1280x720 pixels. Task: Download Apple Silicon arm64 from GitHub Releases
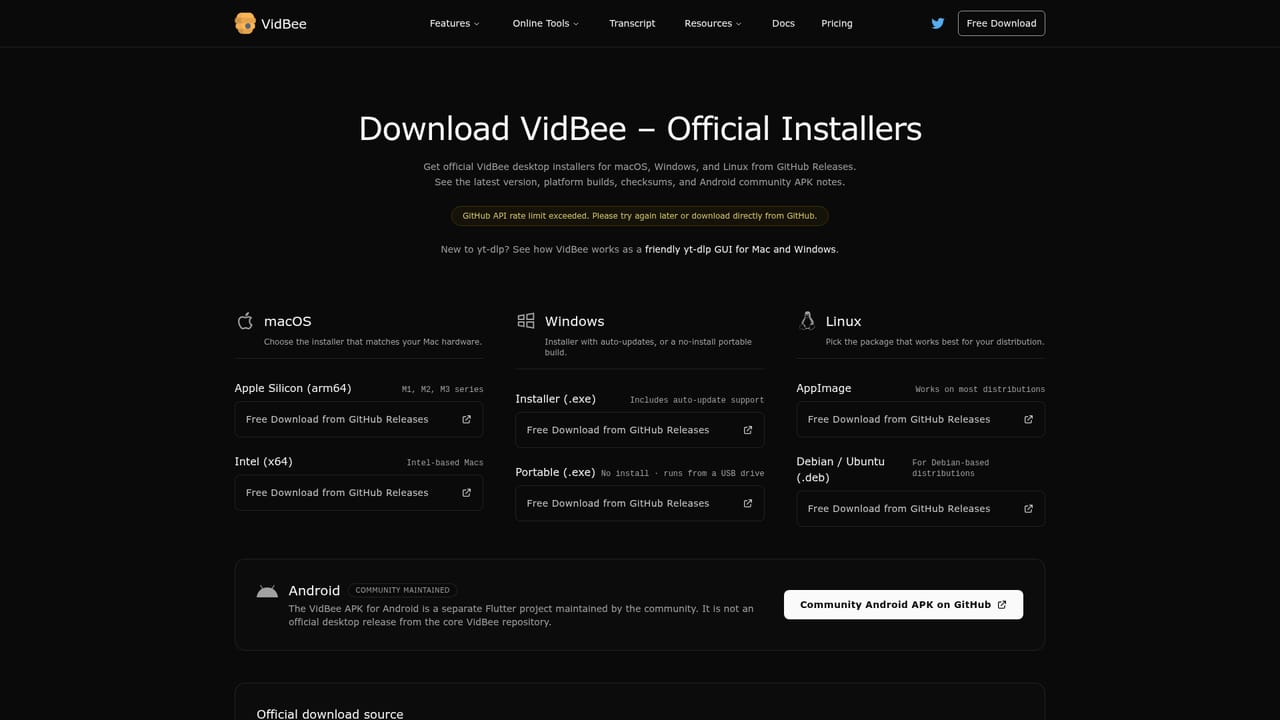[359, 420]
